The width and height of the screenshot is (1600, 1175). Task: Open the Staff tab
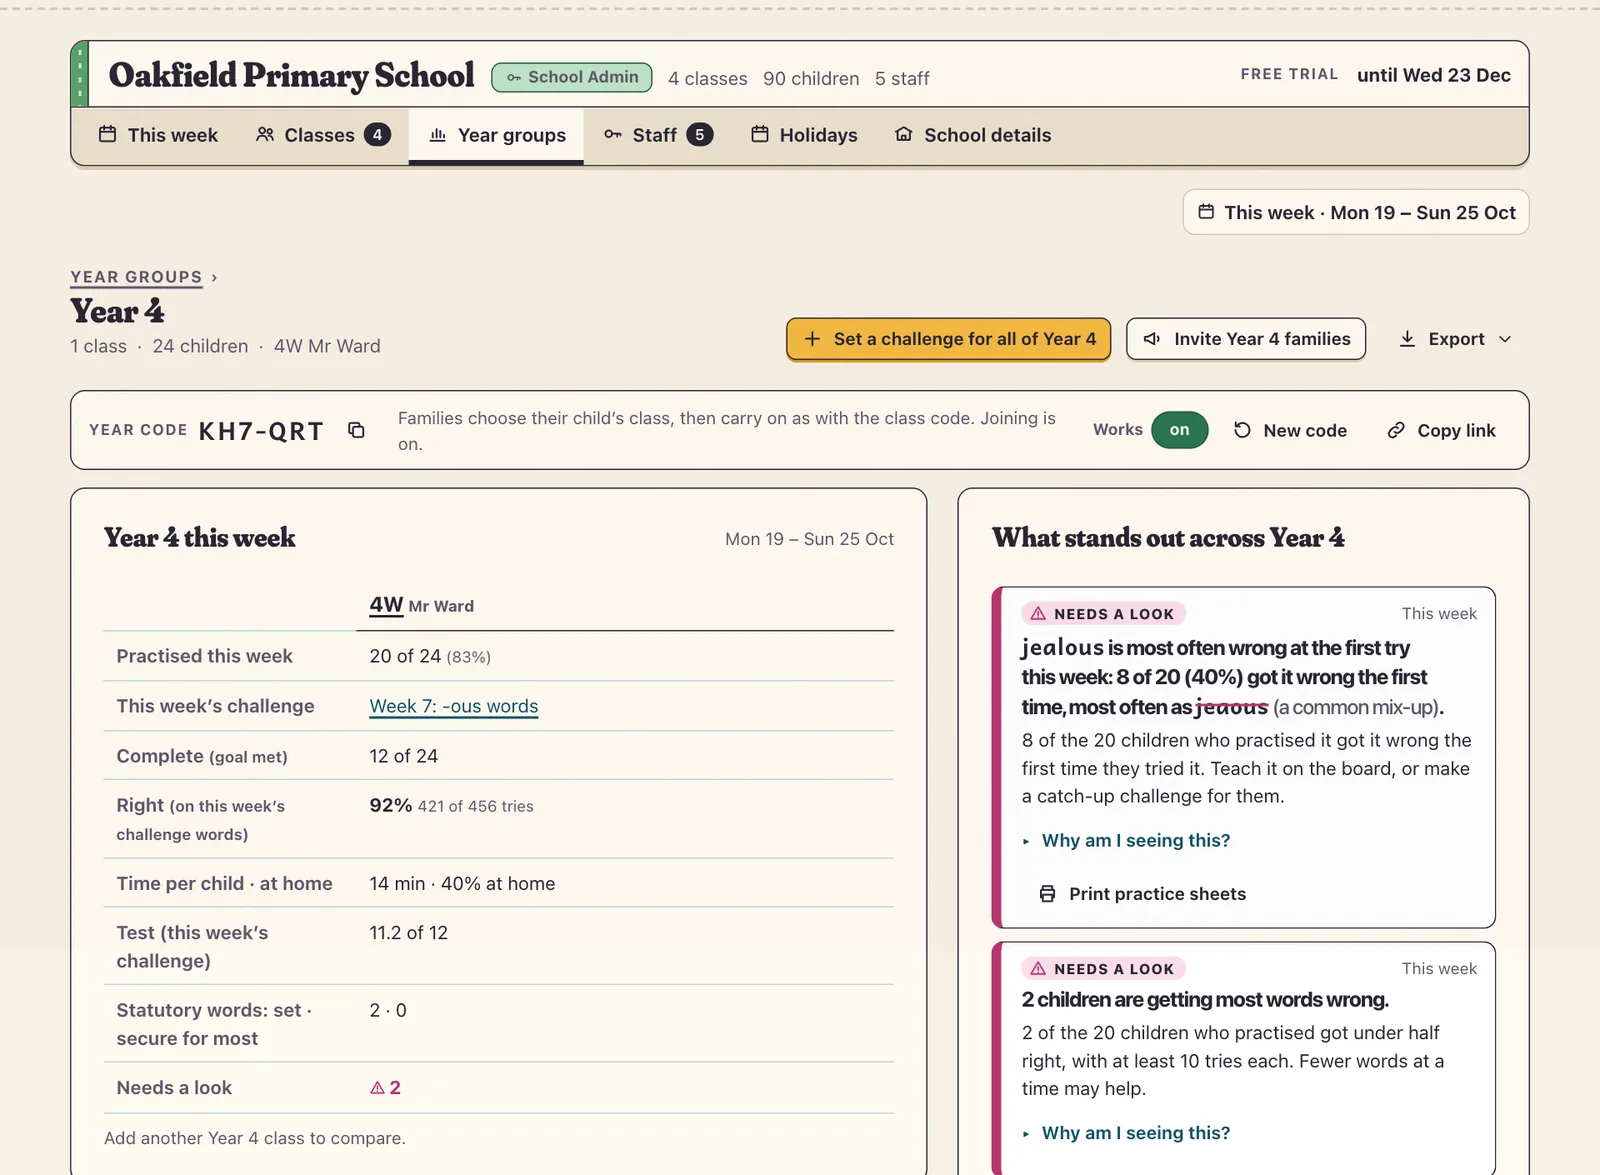coord(658,135)
